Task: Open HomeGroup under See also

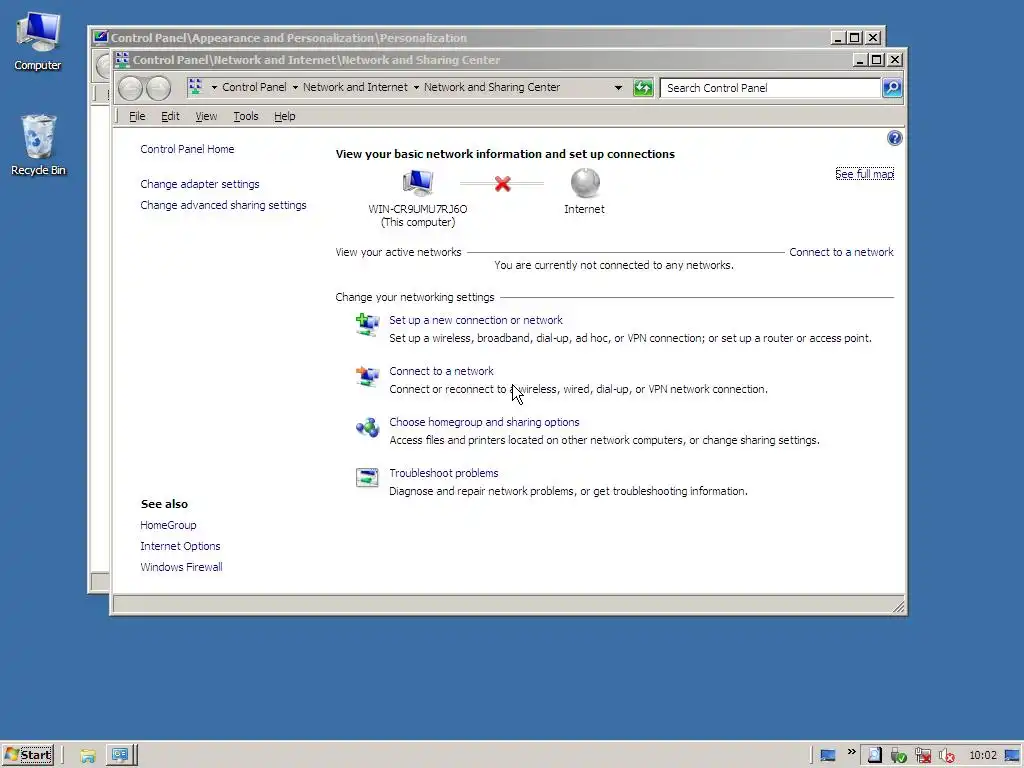Action: pyautogui.click(x=168, y=525)
